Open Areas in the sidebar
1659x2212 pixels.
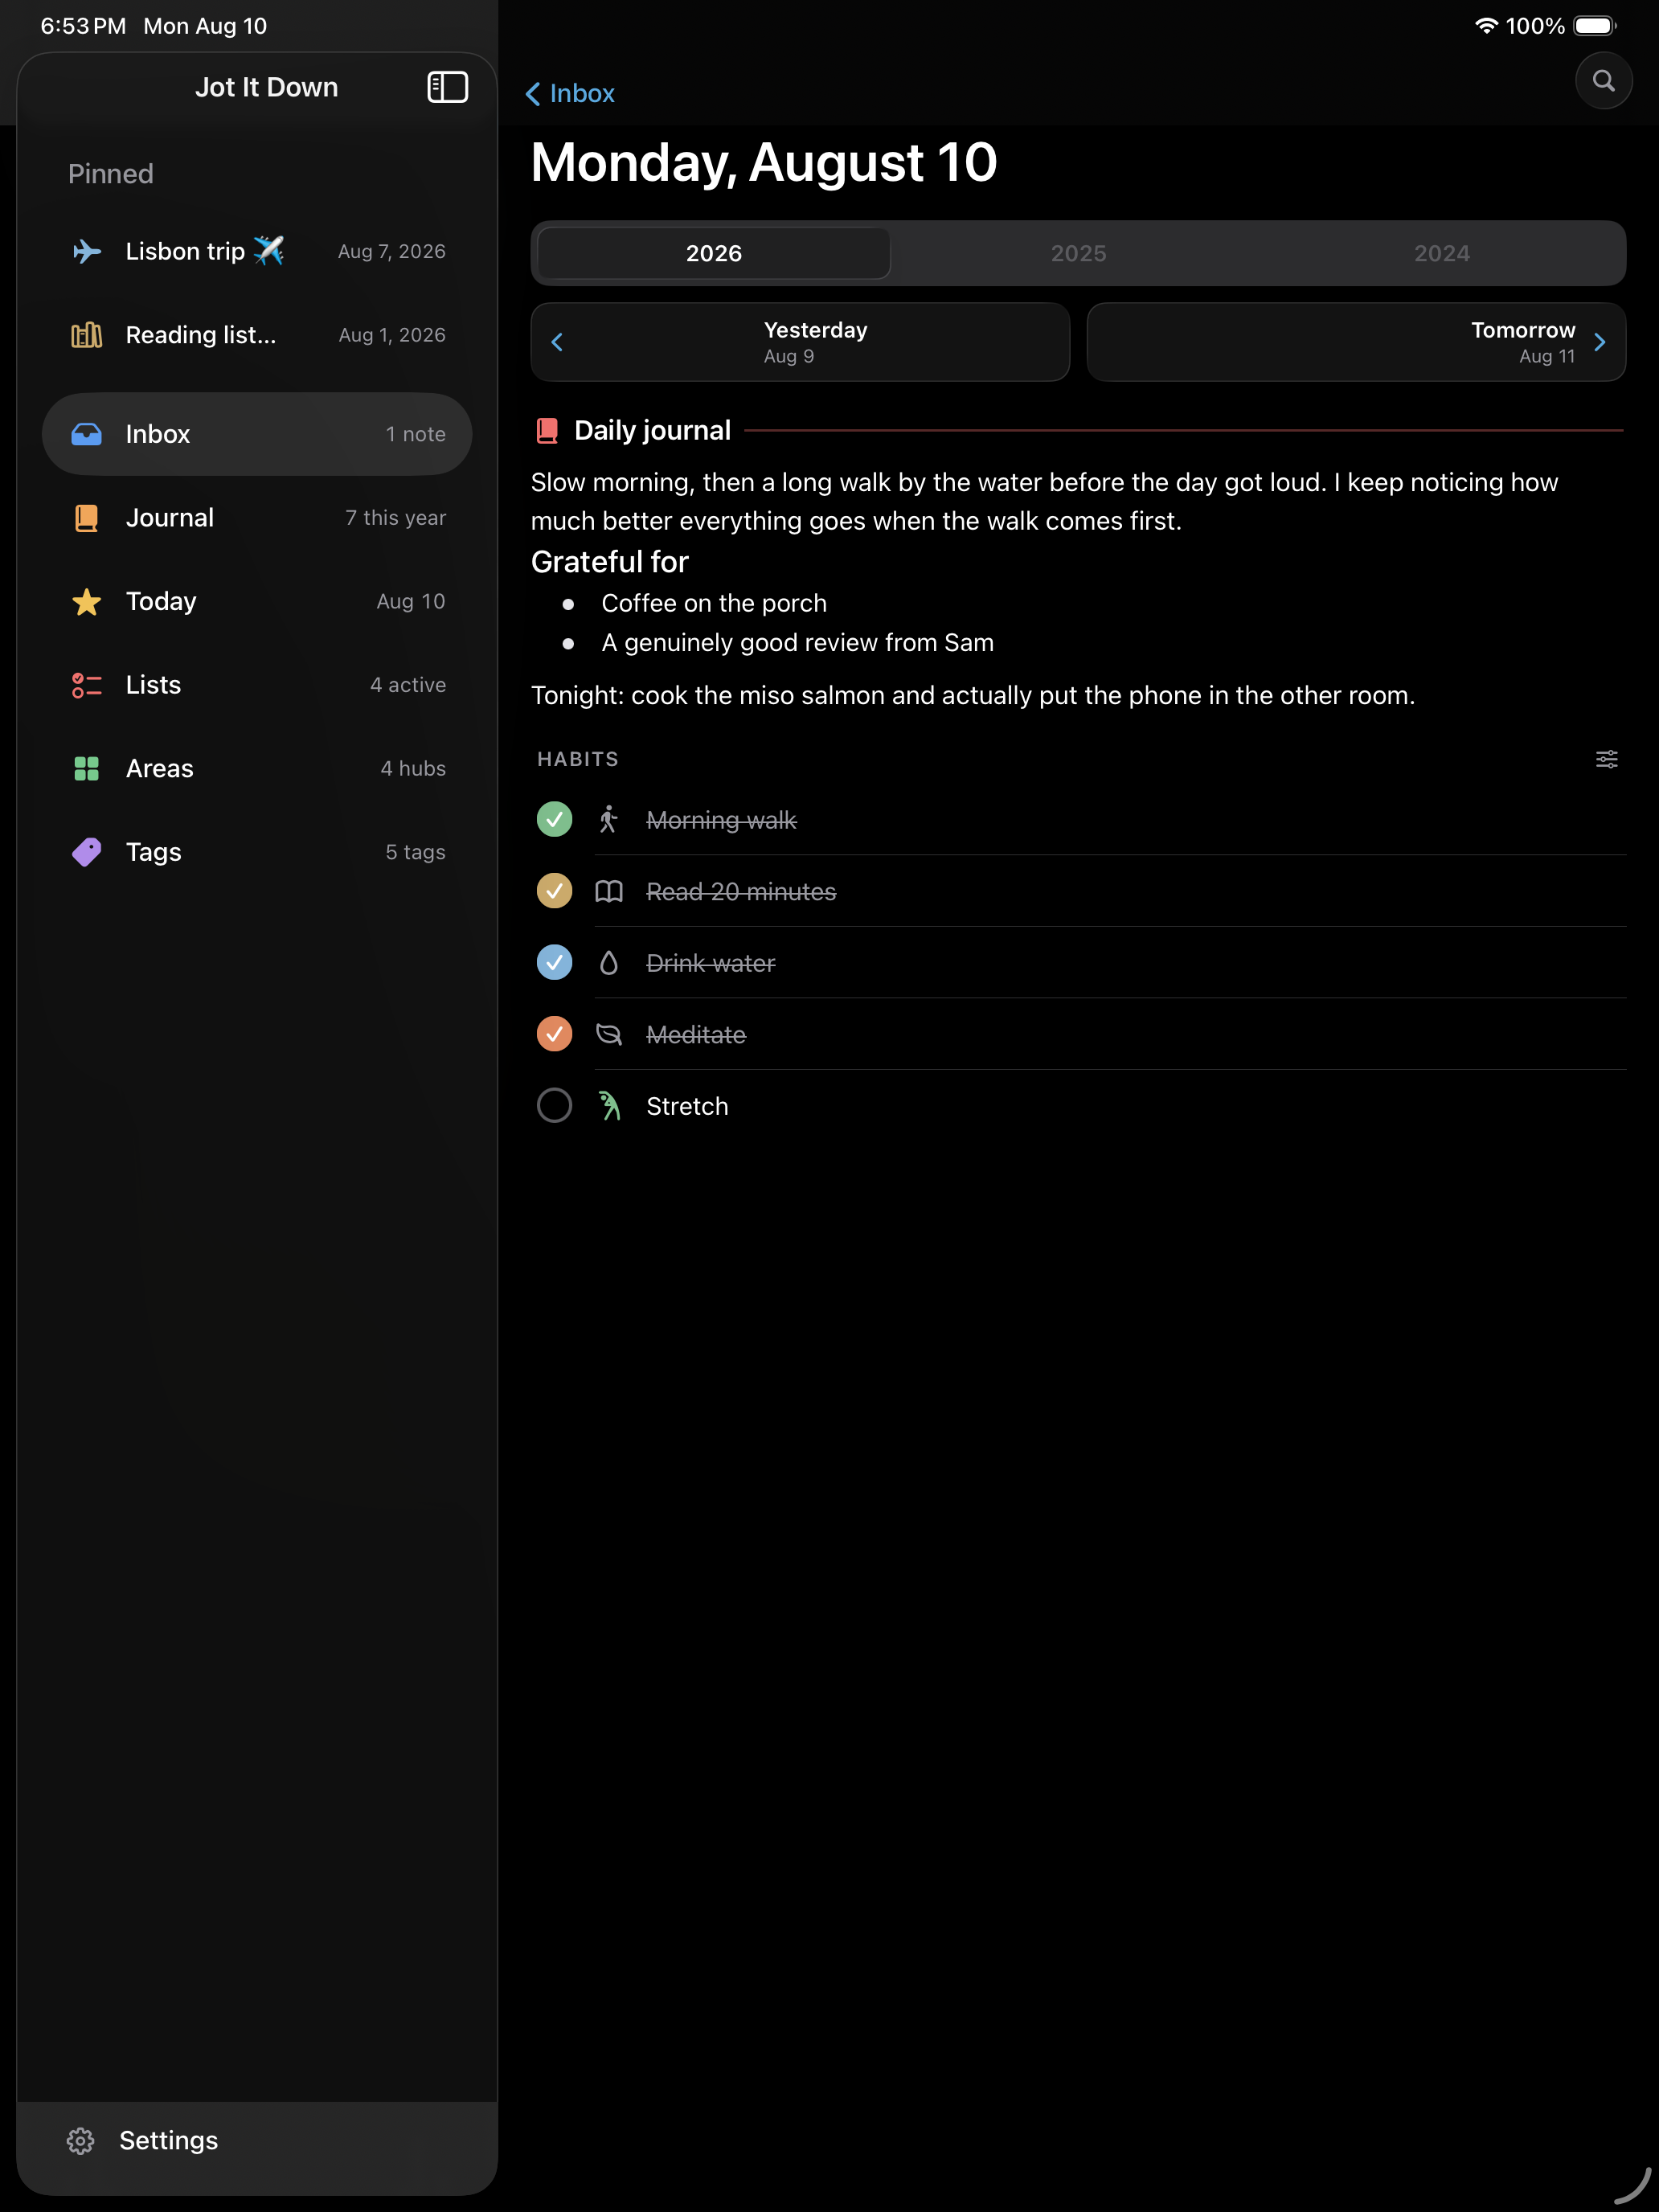point(257,768)
